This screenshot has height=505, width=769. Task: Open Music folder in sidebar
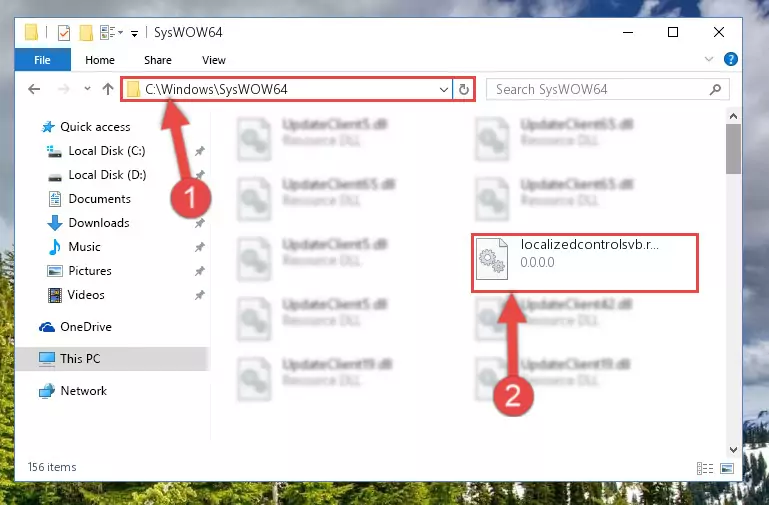coord(84,247)
